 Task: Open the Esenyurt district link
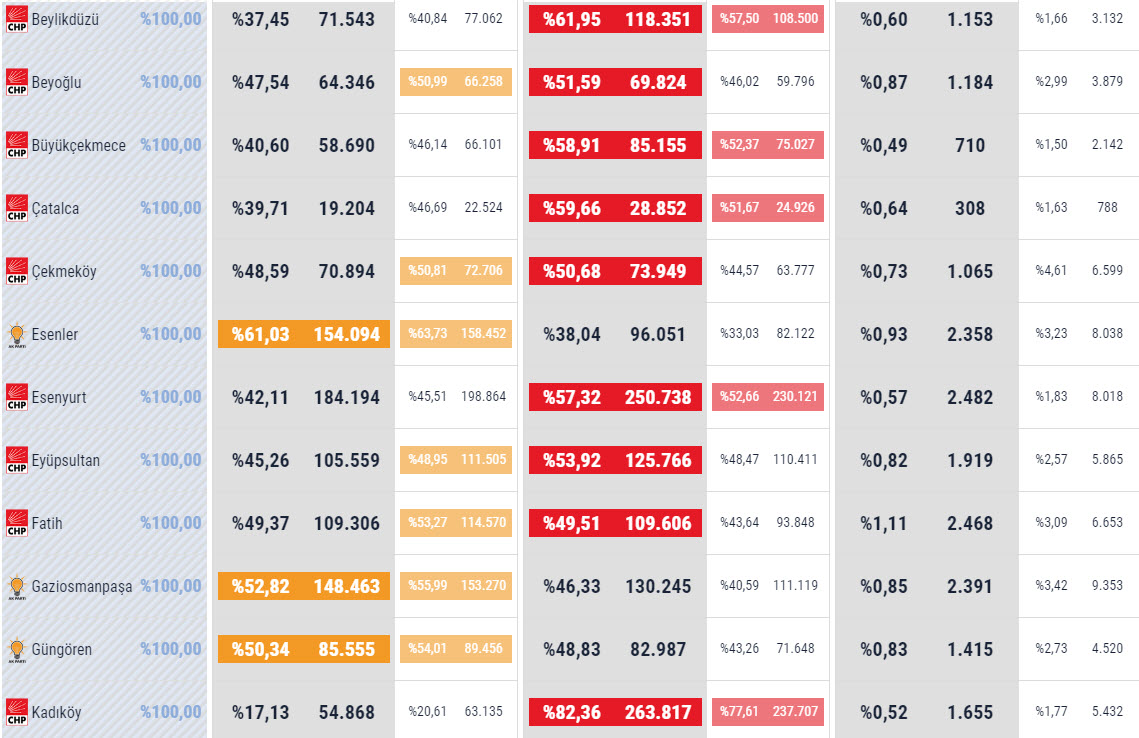coord(59,397)
